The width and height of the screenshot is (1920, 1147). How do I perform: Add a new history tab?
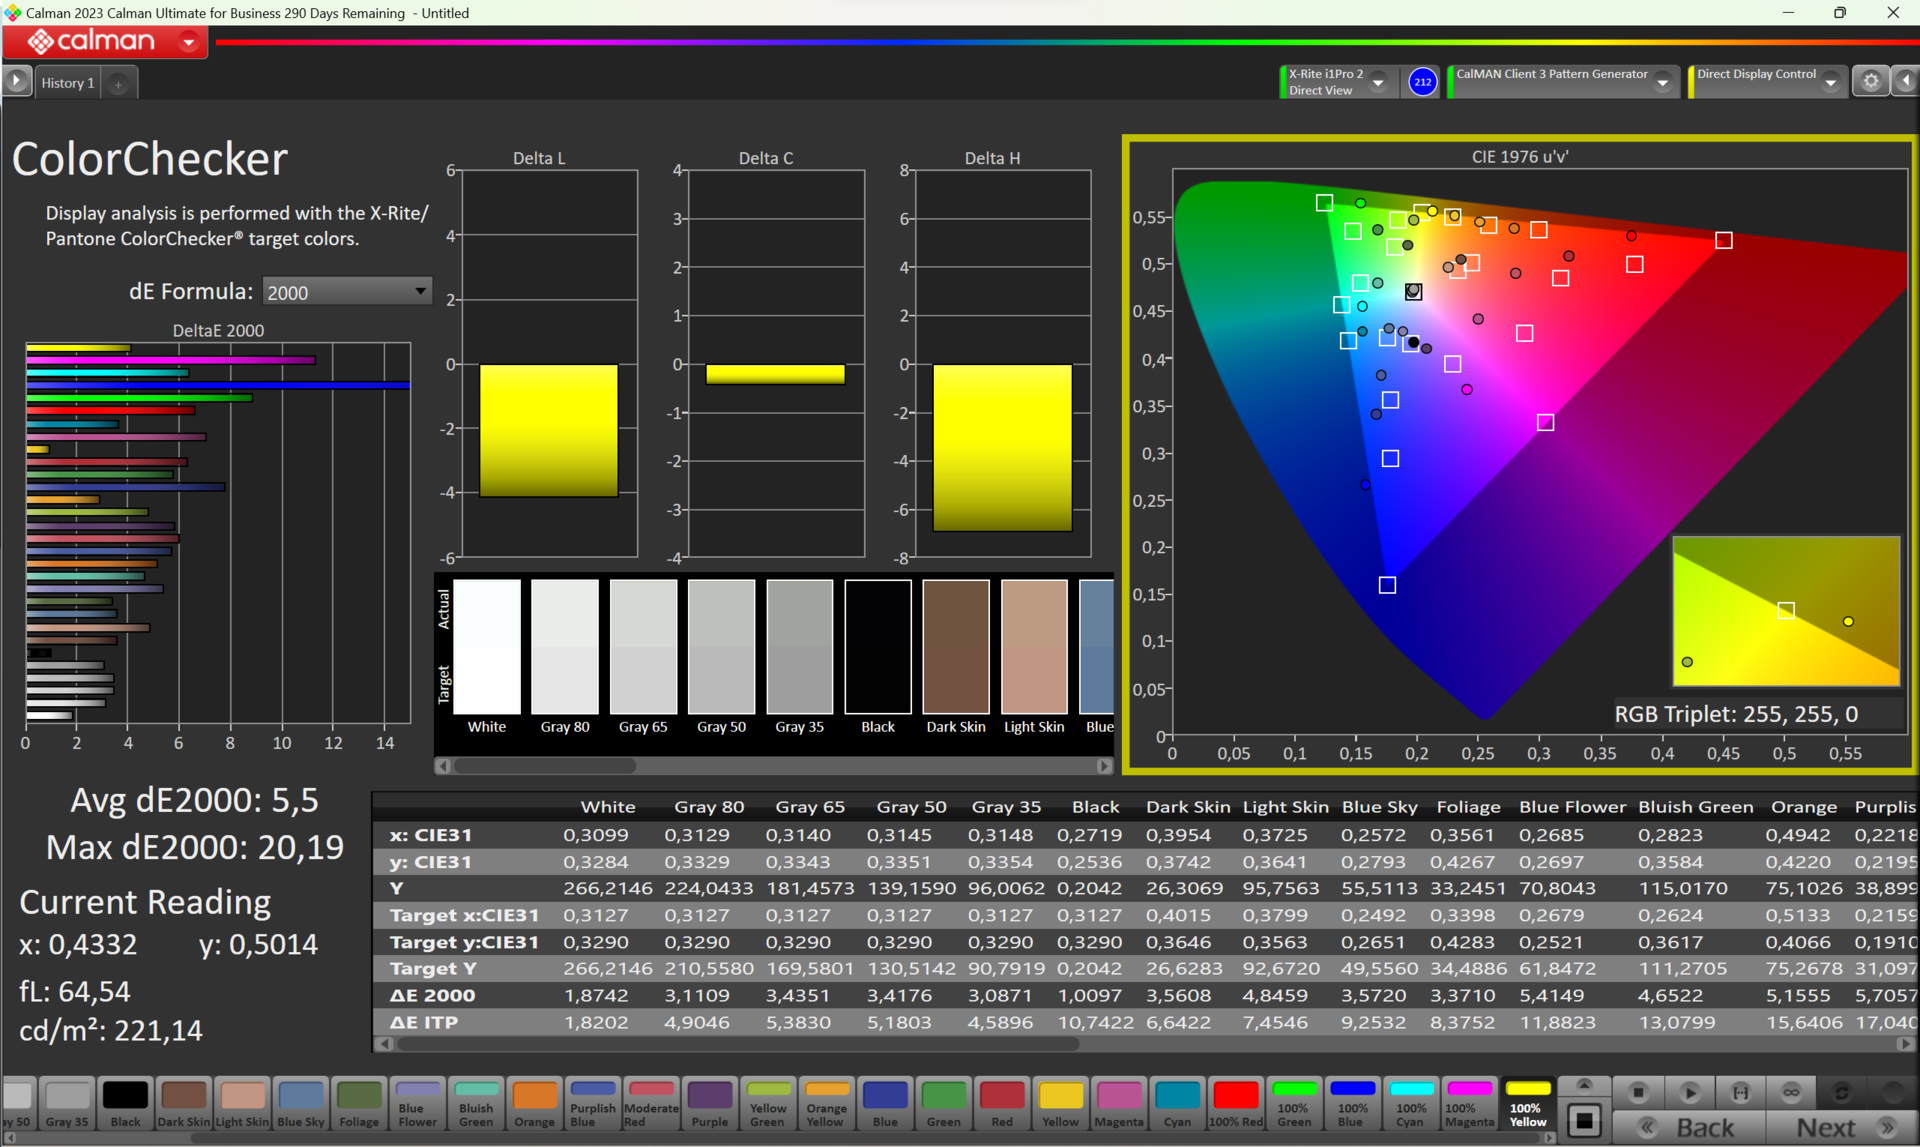[x=118, y=84]
